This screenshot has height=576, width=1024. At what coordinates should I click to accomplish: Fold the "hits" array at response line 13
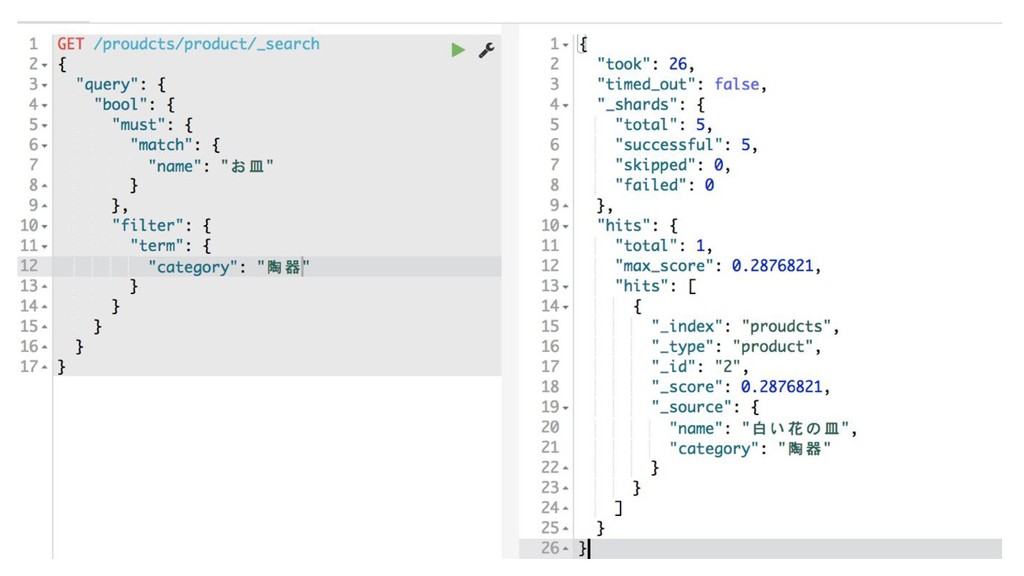(x=566, y=287)
